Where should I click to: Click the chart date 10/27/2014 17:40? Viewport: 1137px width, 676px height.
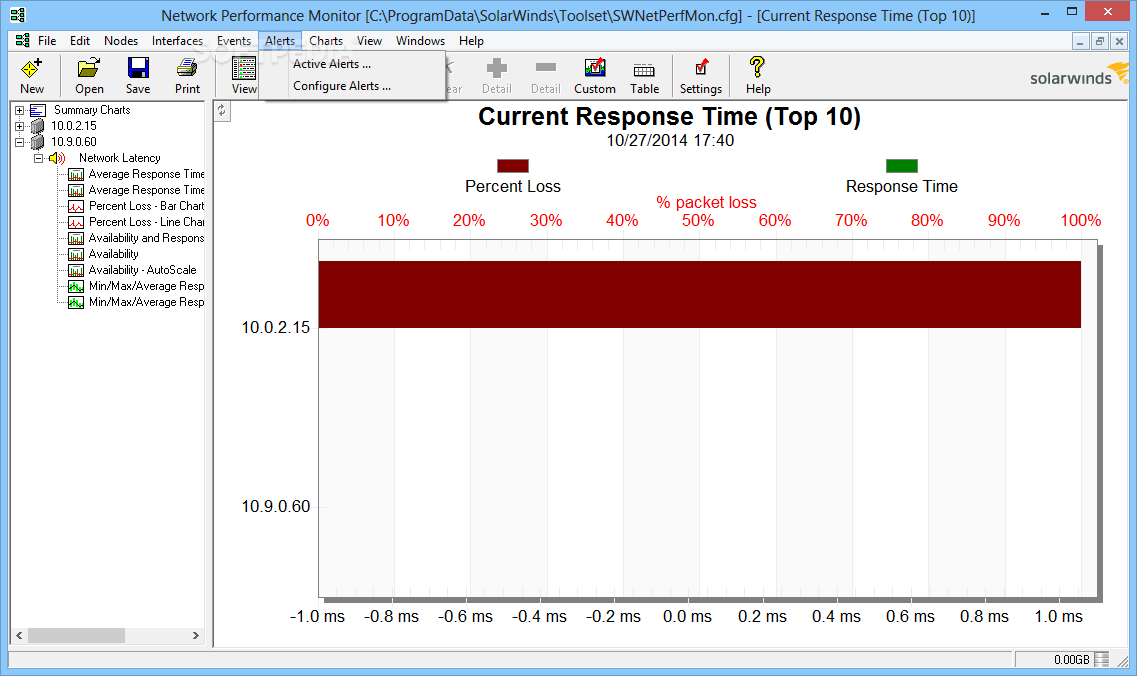pyautogui.click(x=670, y=141)
